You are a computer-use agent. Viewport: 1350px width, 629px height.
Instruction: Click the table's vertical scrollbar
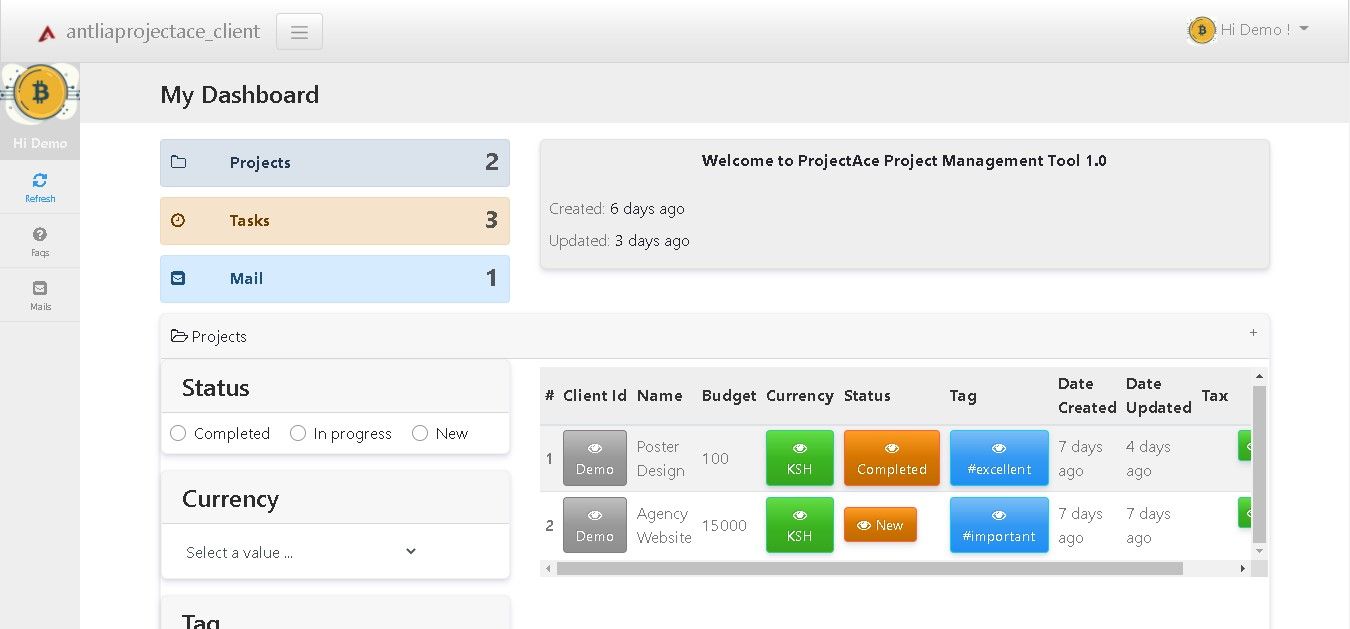tap(1259, 464)
